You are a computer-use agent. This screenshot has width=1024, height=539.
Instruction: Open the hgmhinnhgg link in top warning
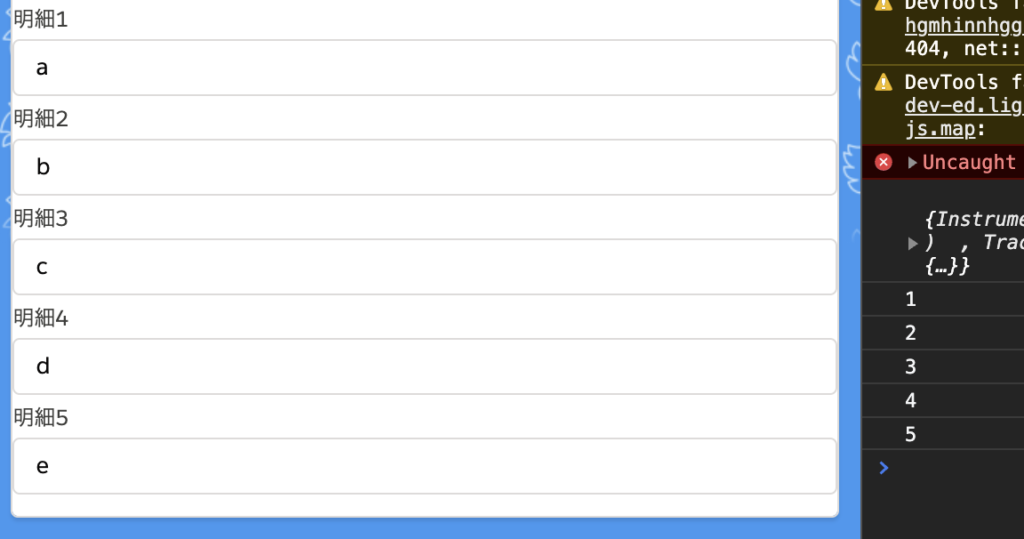(x=964, y=25)
